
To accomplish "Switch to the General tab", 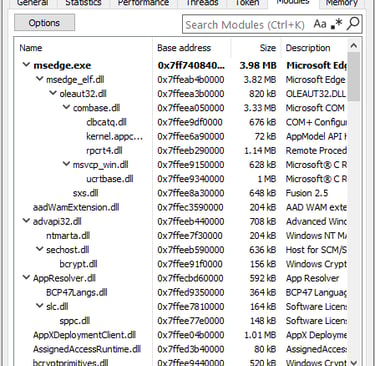I will [x=32, y=3].
